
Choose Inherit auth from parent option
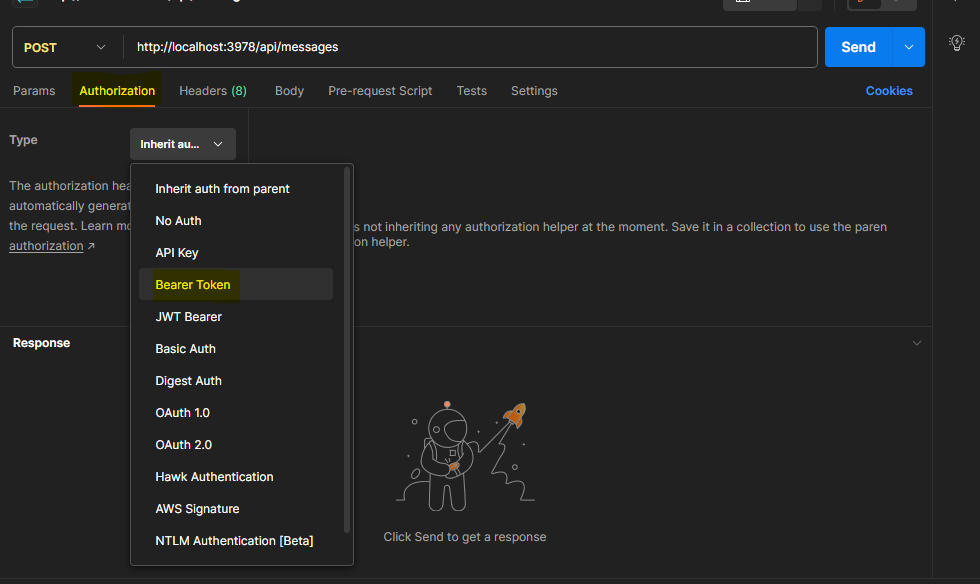point(236,189)
